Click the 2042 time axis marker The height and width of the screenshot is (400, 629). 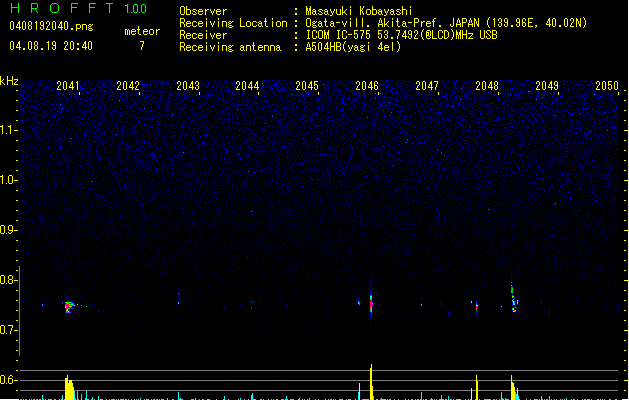click(128, 86)
